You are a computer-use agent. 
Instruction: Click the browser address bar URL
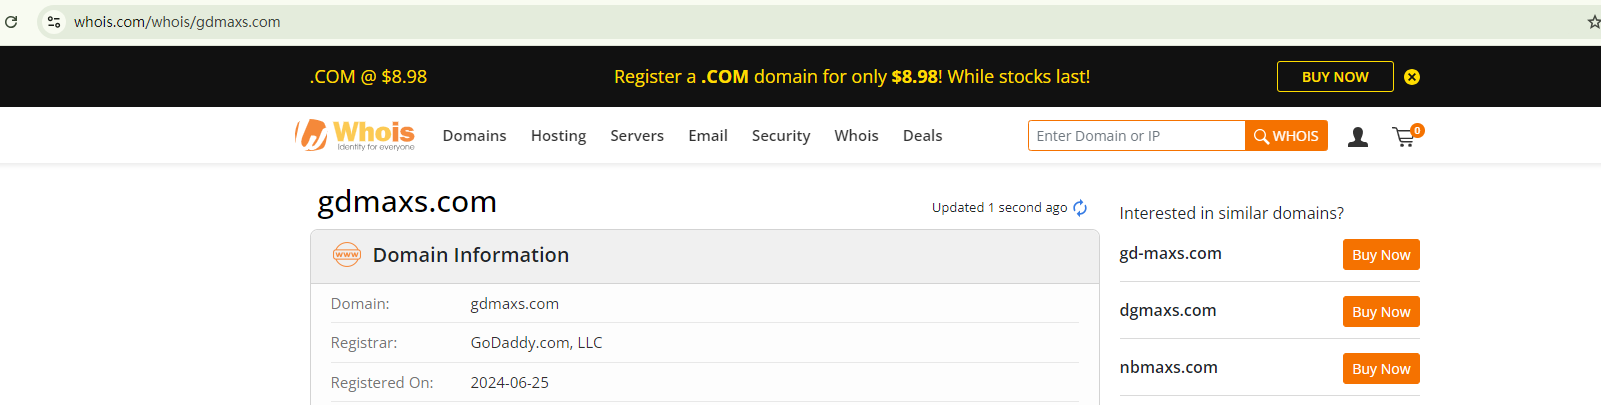[x=177, y=22]
